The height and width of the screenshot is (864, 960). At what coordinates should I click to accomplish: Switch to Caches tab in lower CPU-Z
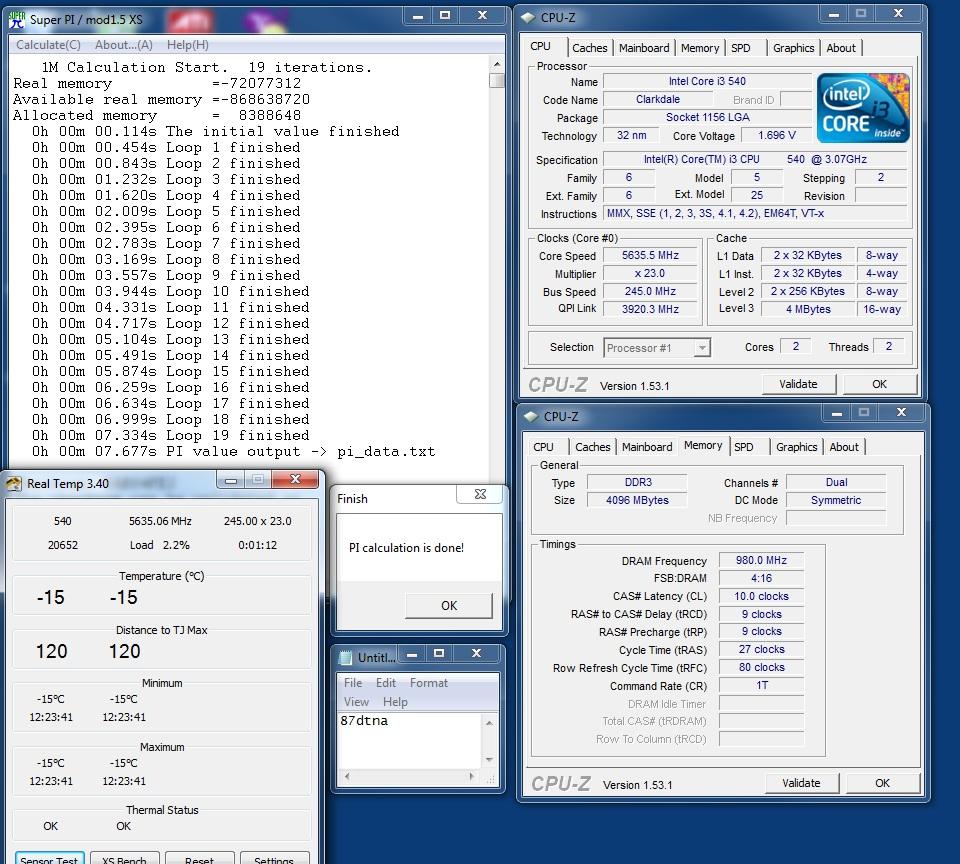click(x=593, y=447)
